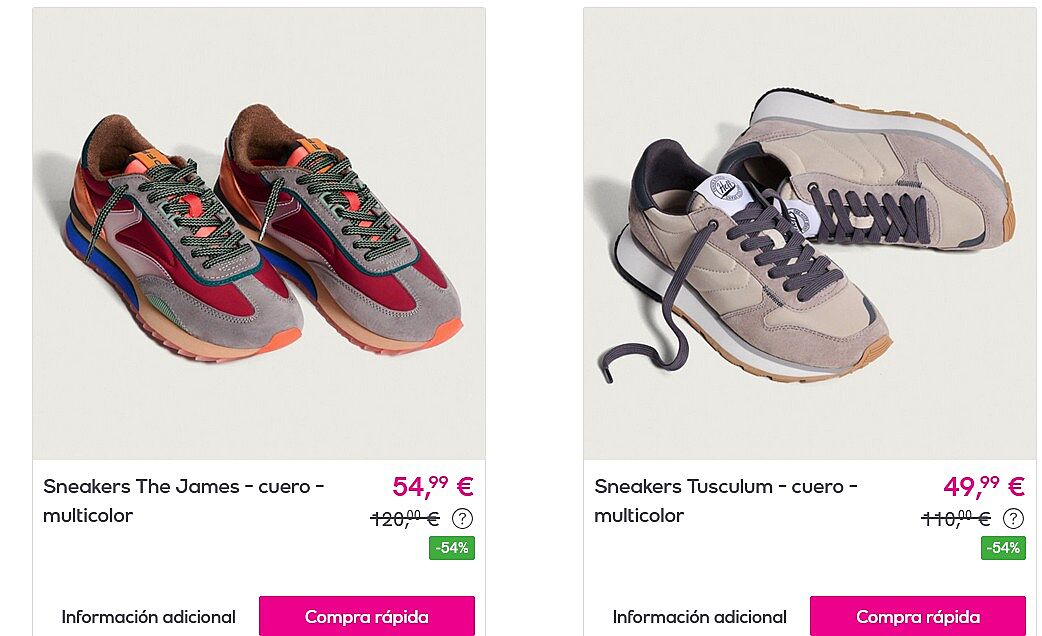Select the beige Tusculum sneakers product photo

click(810, 233)
